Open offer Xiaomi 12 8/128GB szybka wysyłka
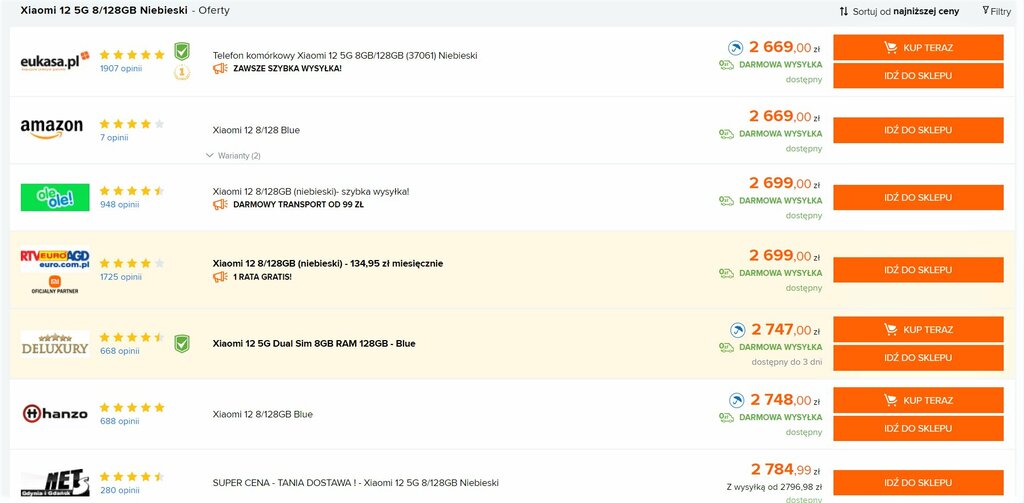The image size is (1024, 503). point(311,191)
